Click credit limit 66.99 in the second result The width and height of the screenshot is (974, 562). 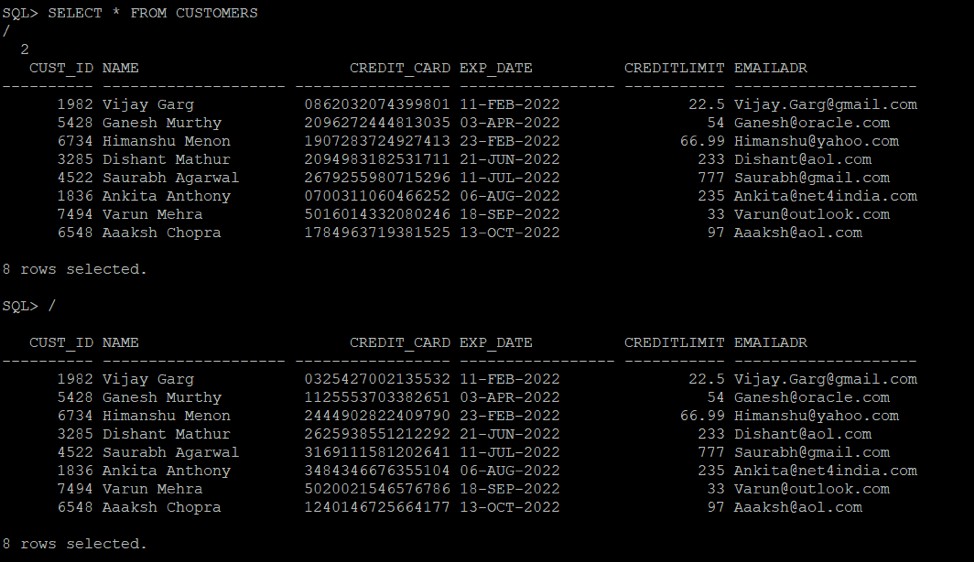(x=702, y=415)
